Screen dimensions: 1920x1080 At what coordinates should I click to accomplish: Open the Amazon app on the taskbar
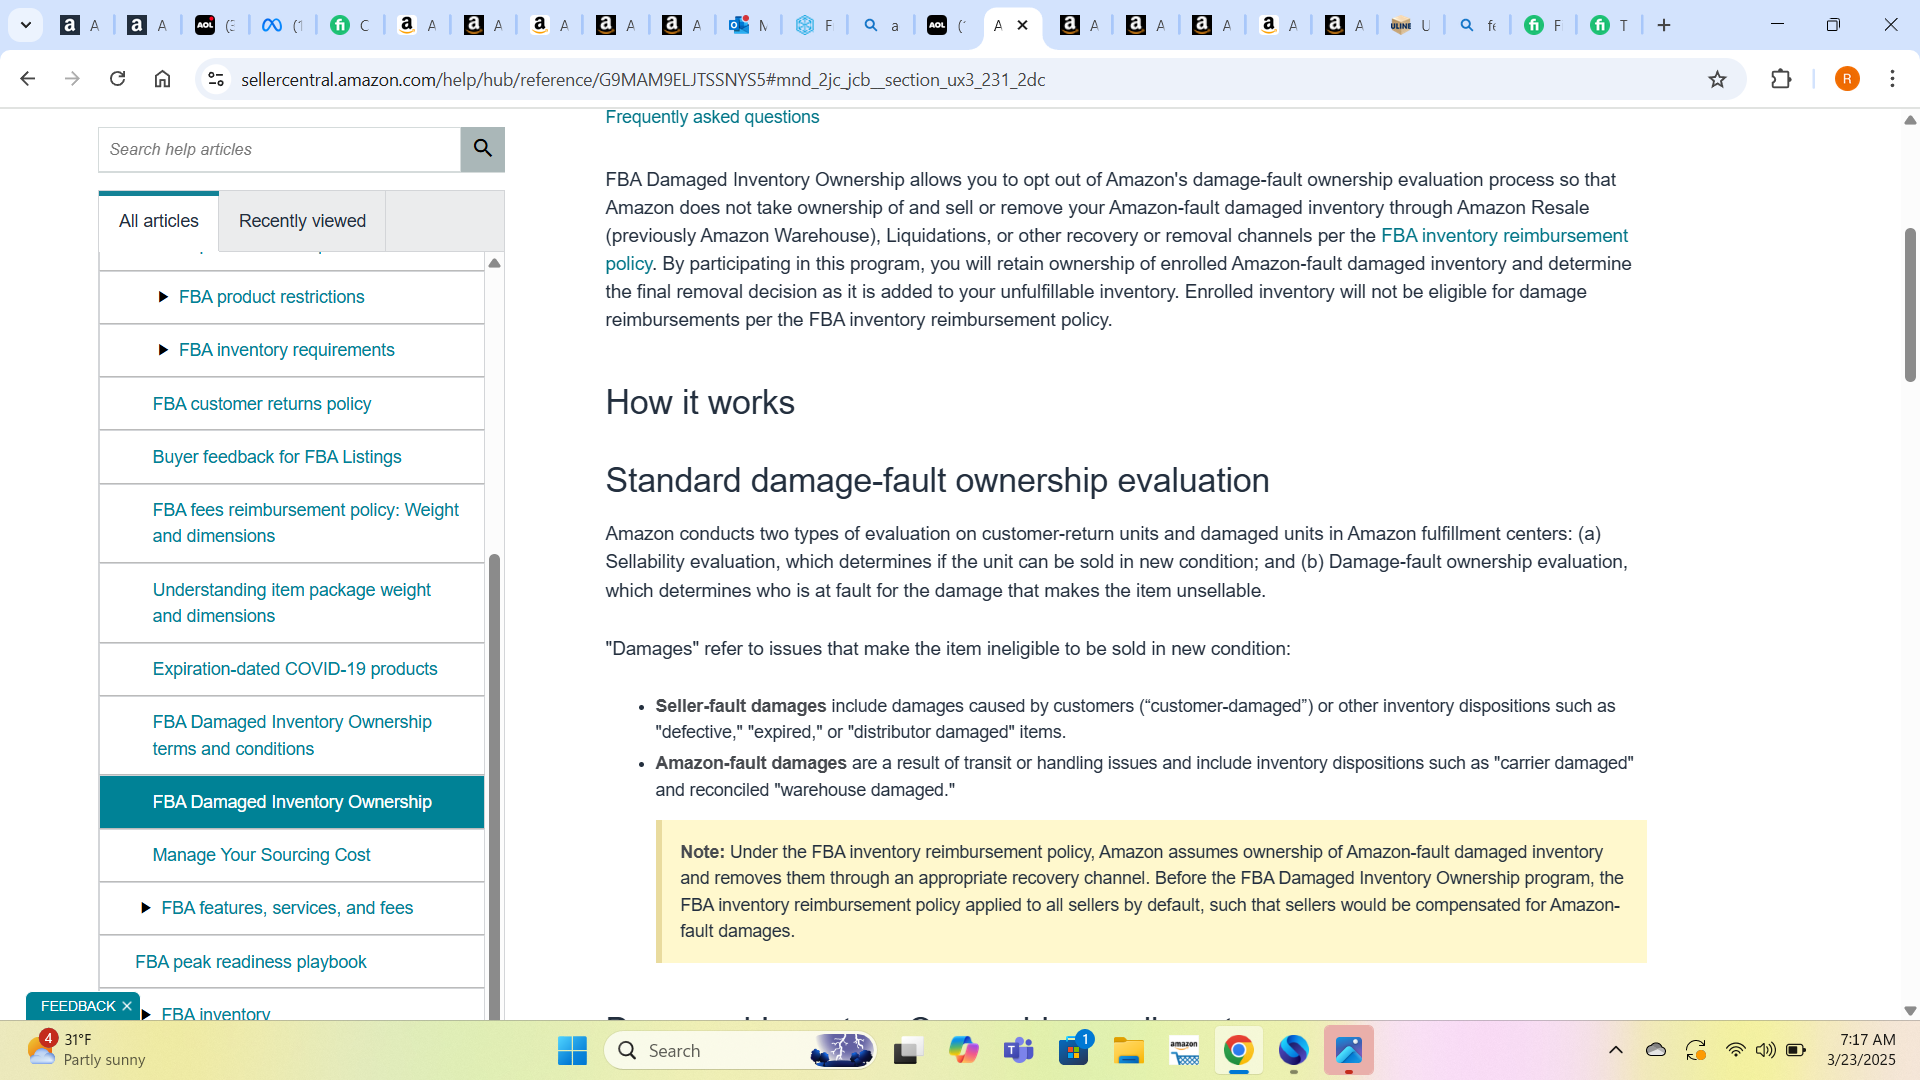pos(1184,1050)
